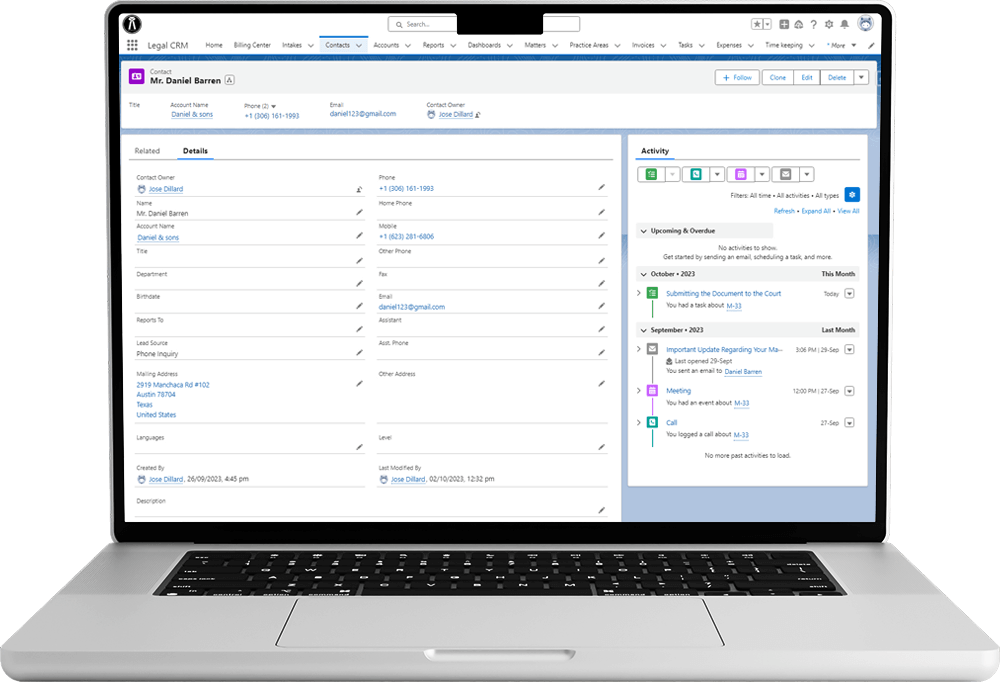Image resolution: width=1000 pixels, height=682 pixels.
Task: Switch to the Related tab
Action: click(x=147, y=151)
